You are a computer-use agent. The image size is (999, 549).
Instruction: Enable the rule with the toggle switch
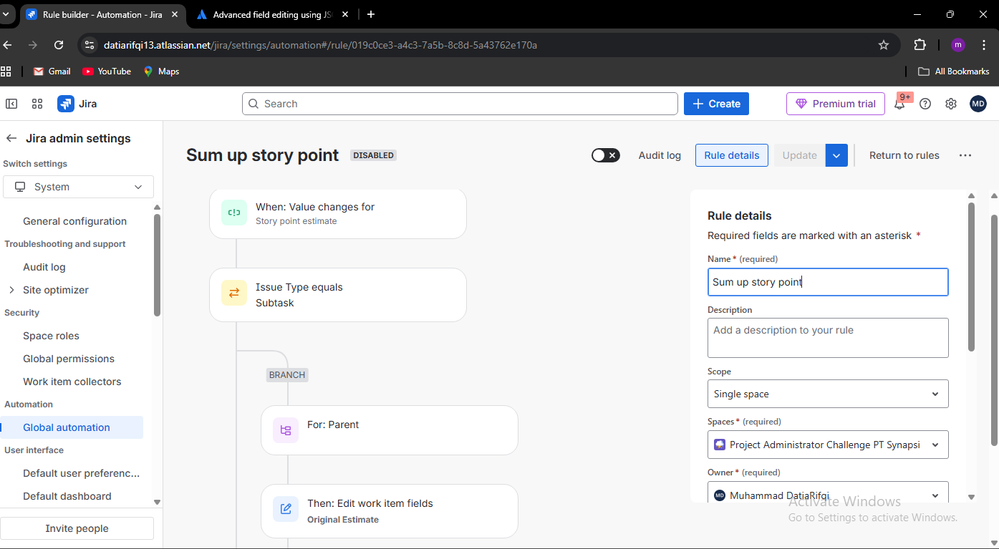tap(605, 155)
